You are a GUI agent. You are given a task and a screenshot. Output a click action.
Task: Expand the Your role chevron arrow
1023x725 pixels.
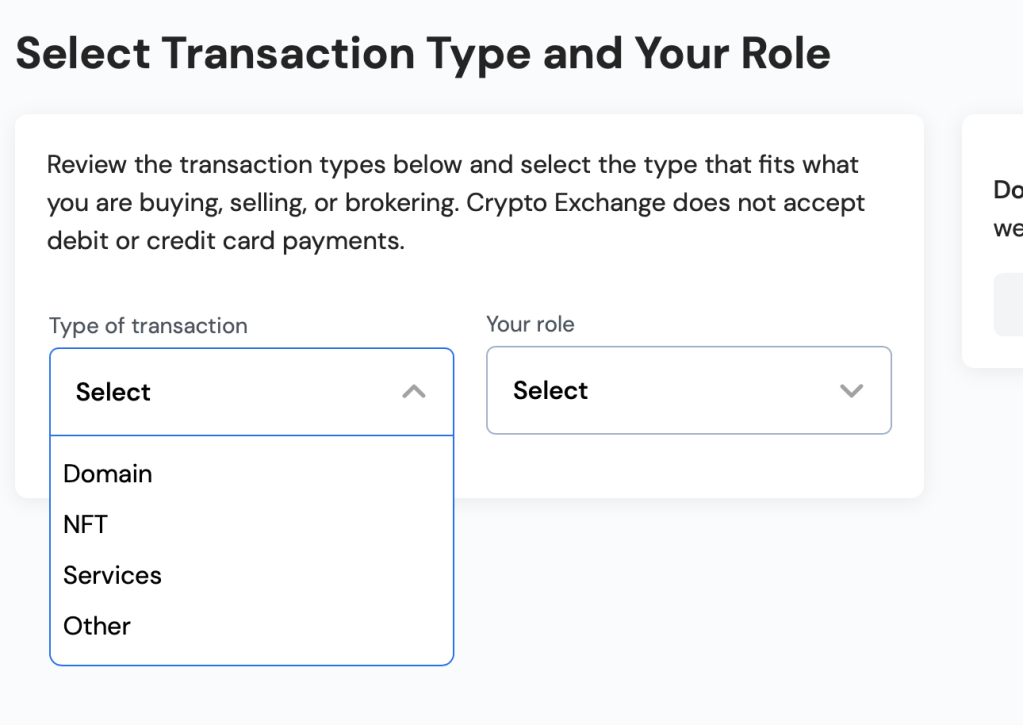tap(851, 390)
